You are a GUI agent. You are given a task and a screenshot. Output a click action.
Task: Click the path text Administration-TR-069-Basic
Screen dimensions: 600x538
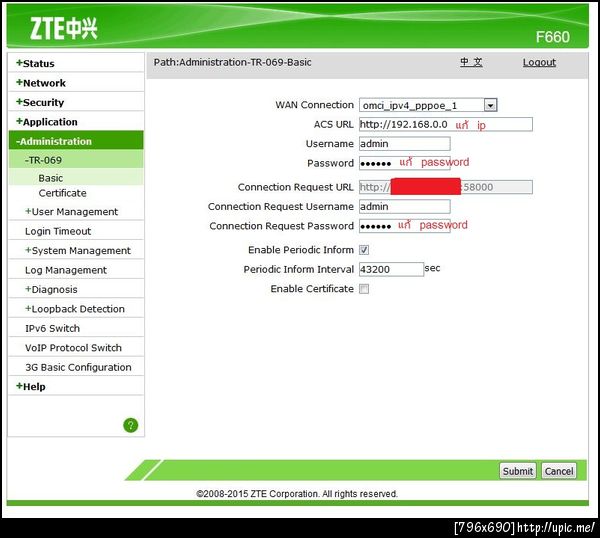pyautogui.click(x=245, y=62)
